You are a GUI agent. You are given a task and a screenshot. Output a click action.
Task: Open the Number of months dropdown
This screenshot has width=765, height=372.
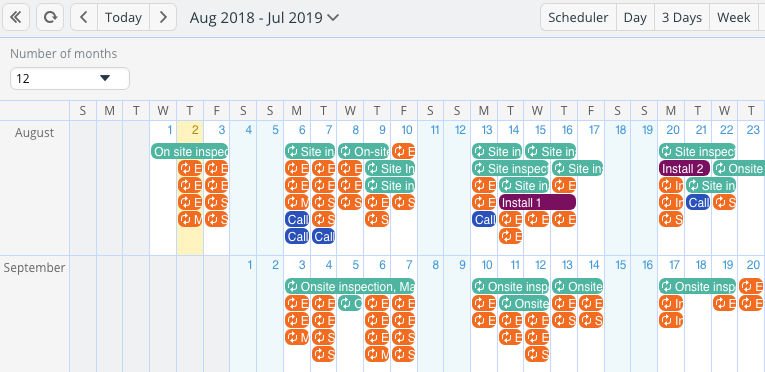click(x=70, y=78)
